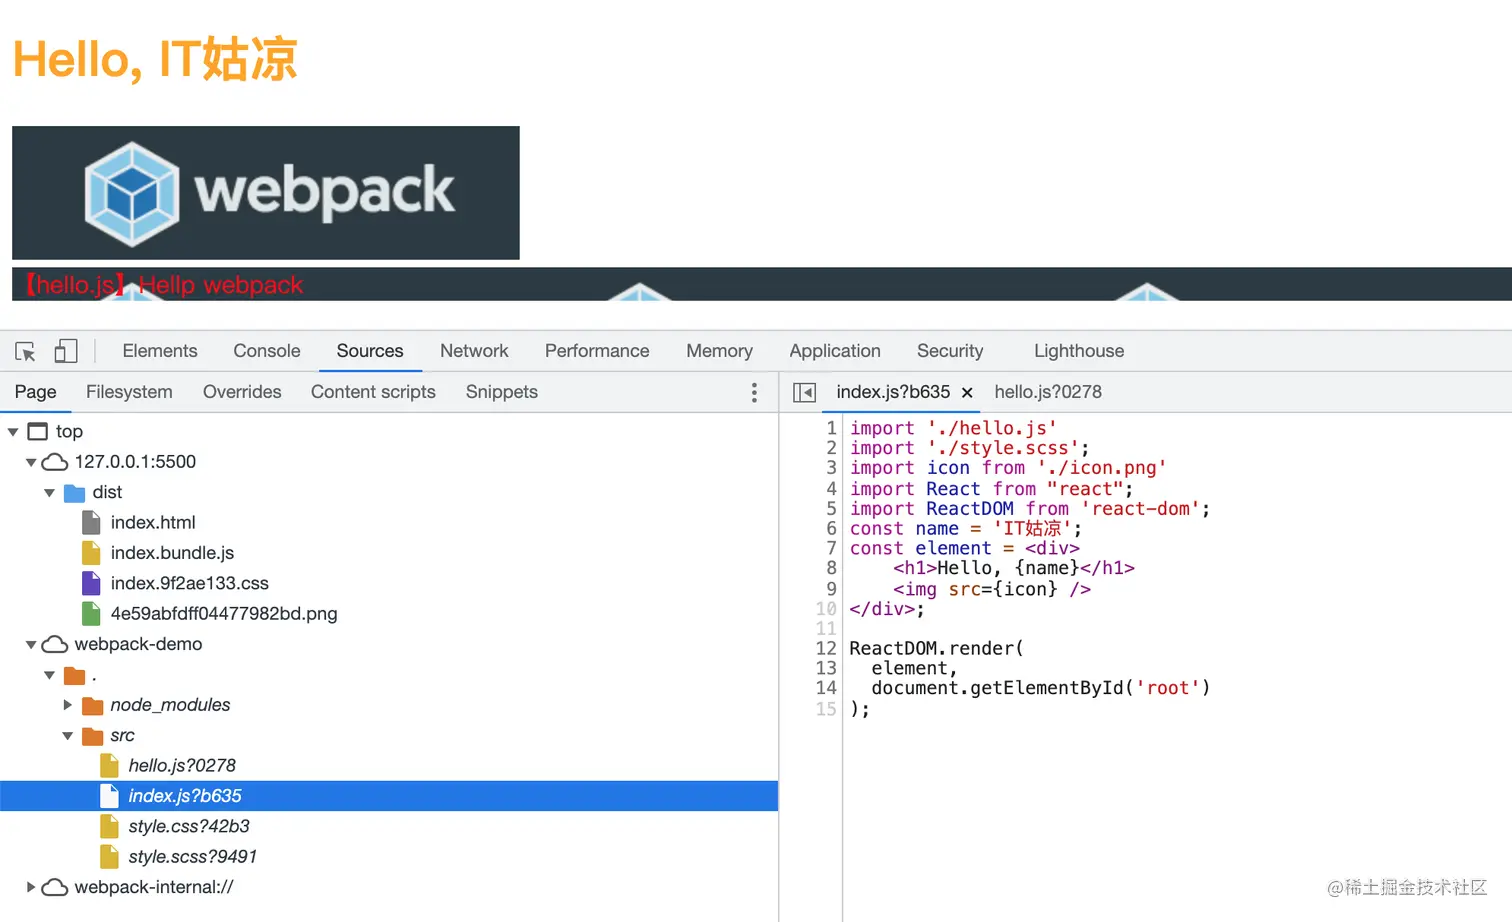Click the 127.0.0.1:5500 cloud icon
This screenshot has height=922, width=1512.
[x=55, y=462]
